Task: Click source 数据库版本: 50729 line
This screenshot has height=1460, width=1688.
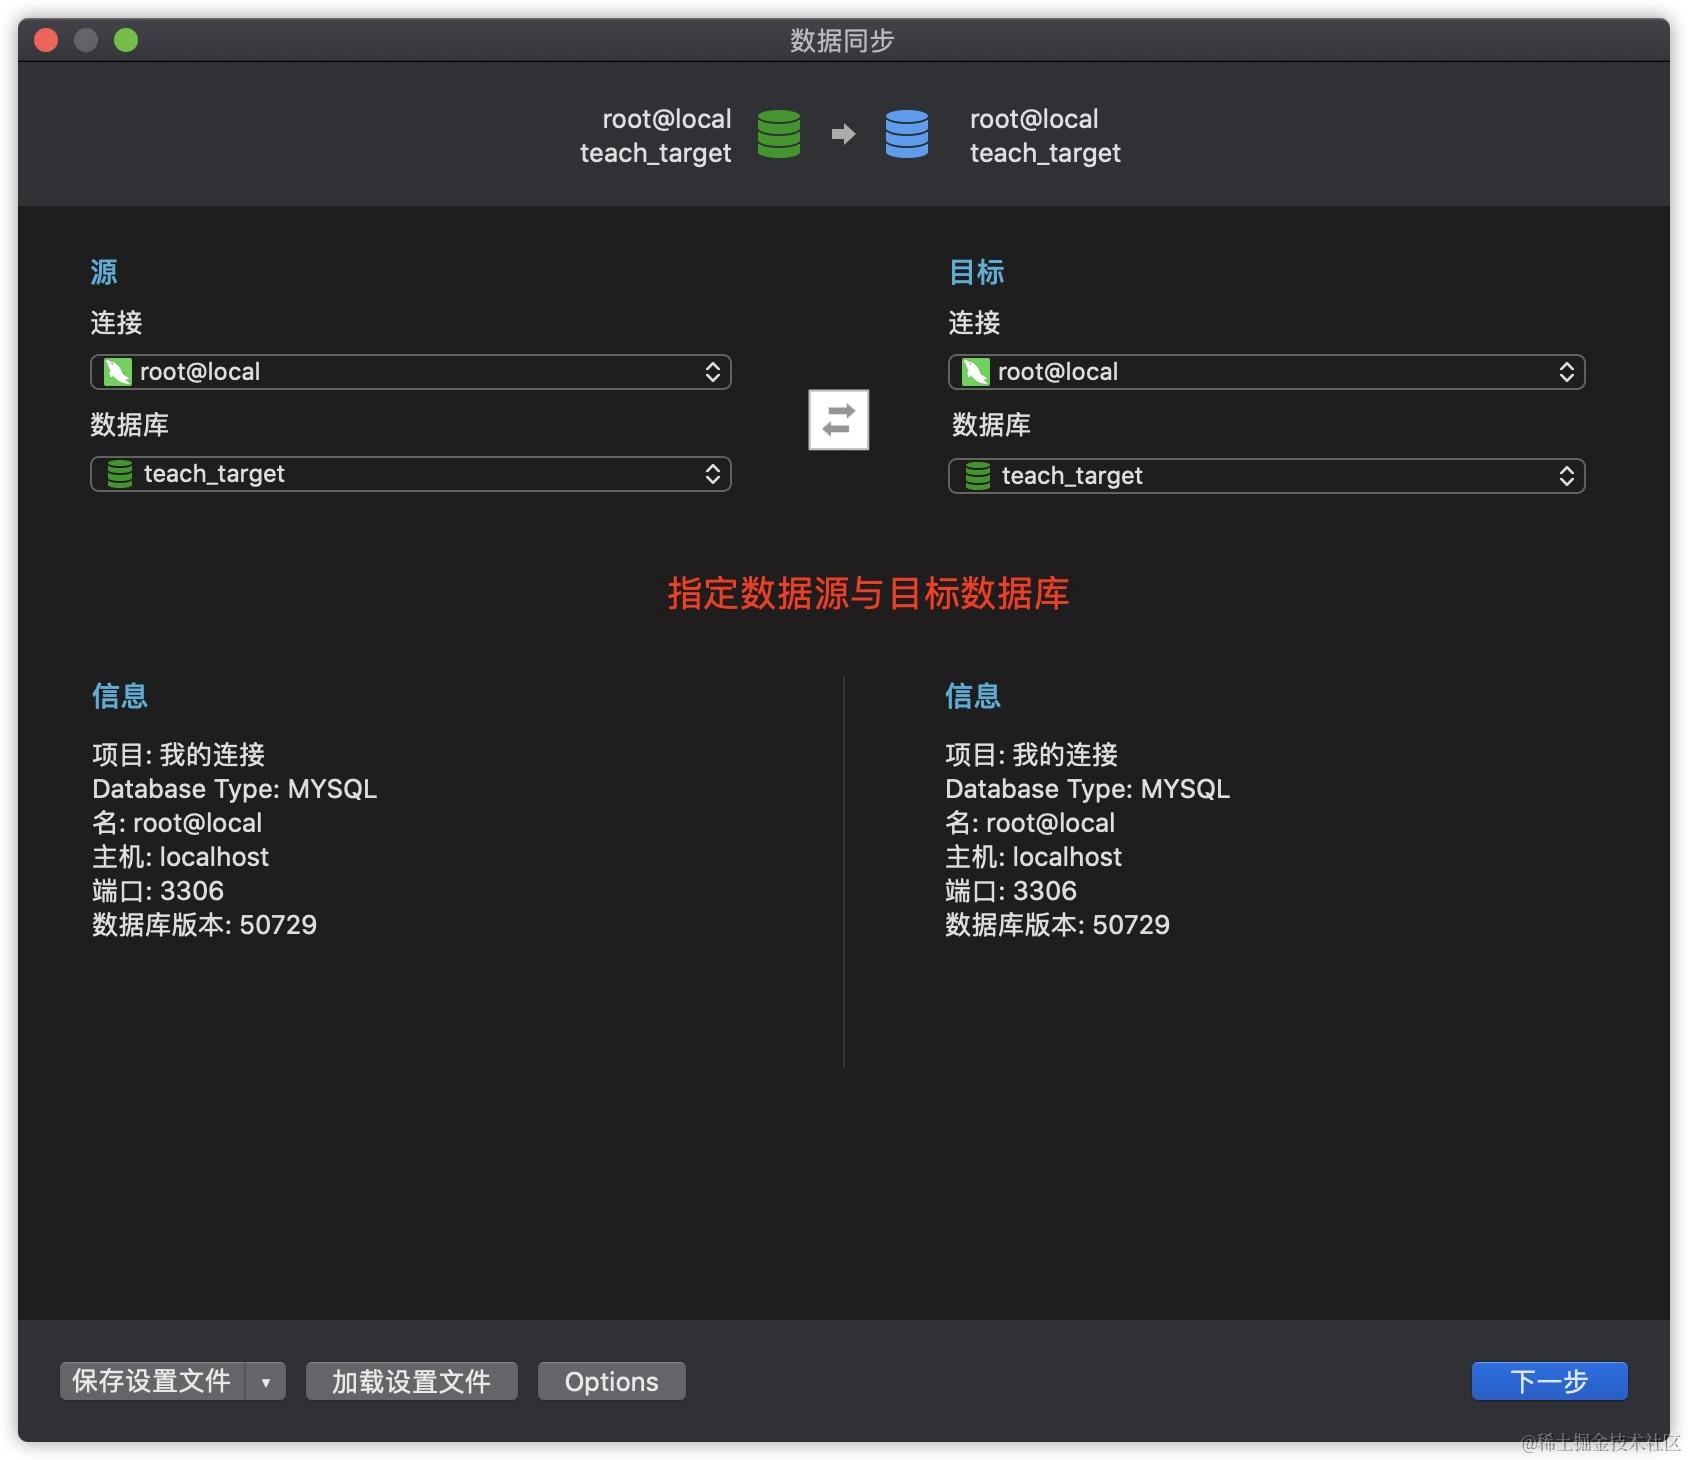Action: [205, 925]
